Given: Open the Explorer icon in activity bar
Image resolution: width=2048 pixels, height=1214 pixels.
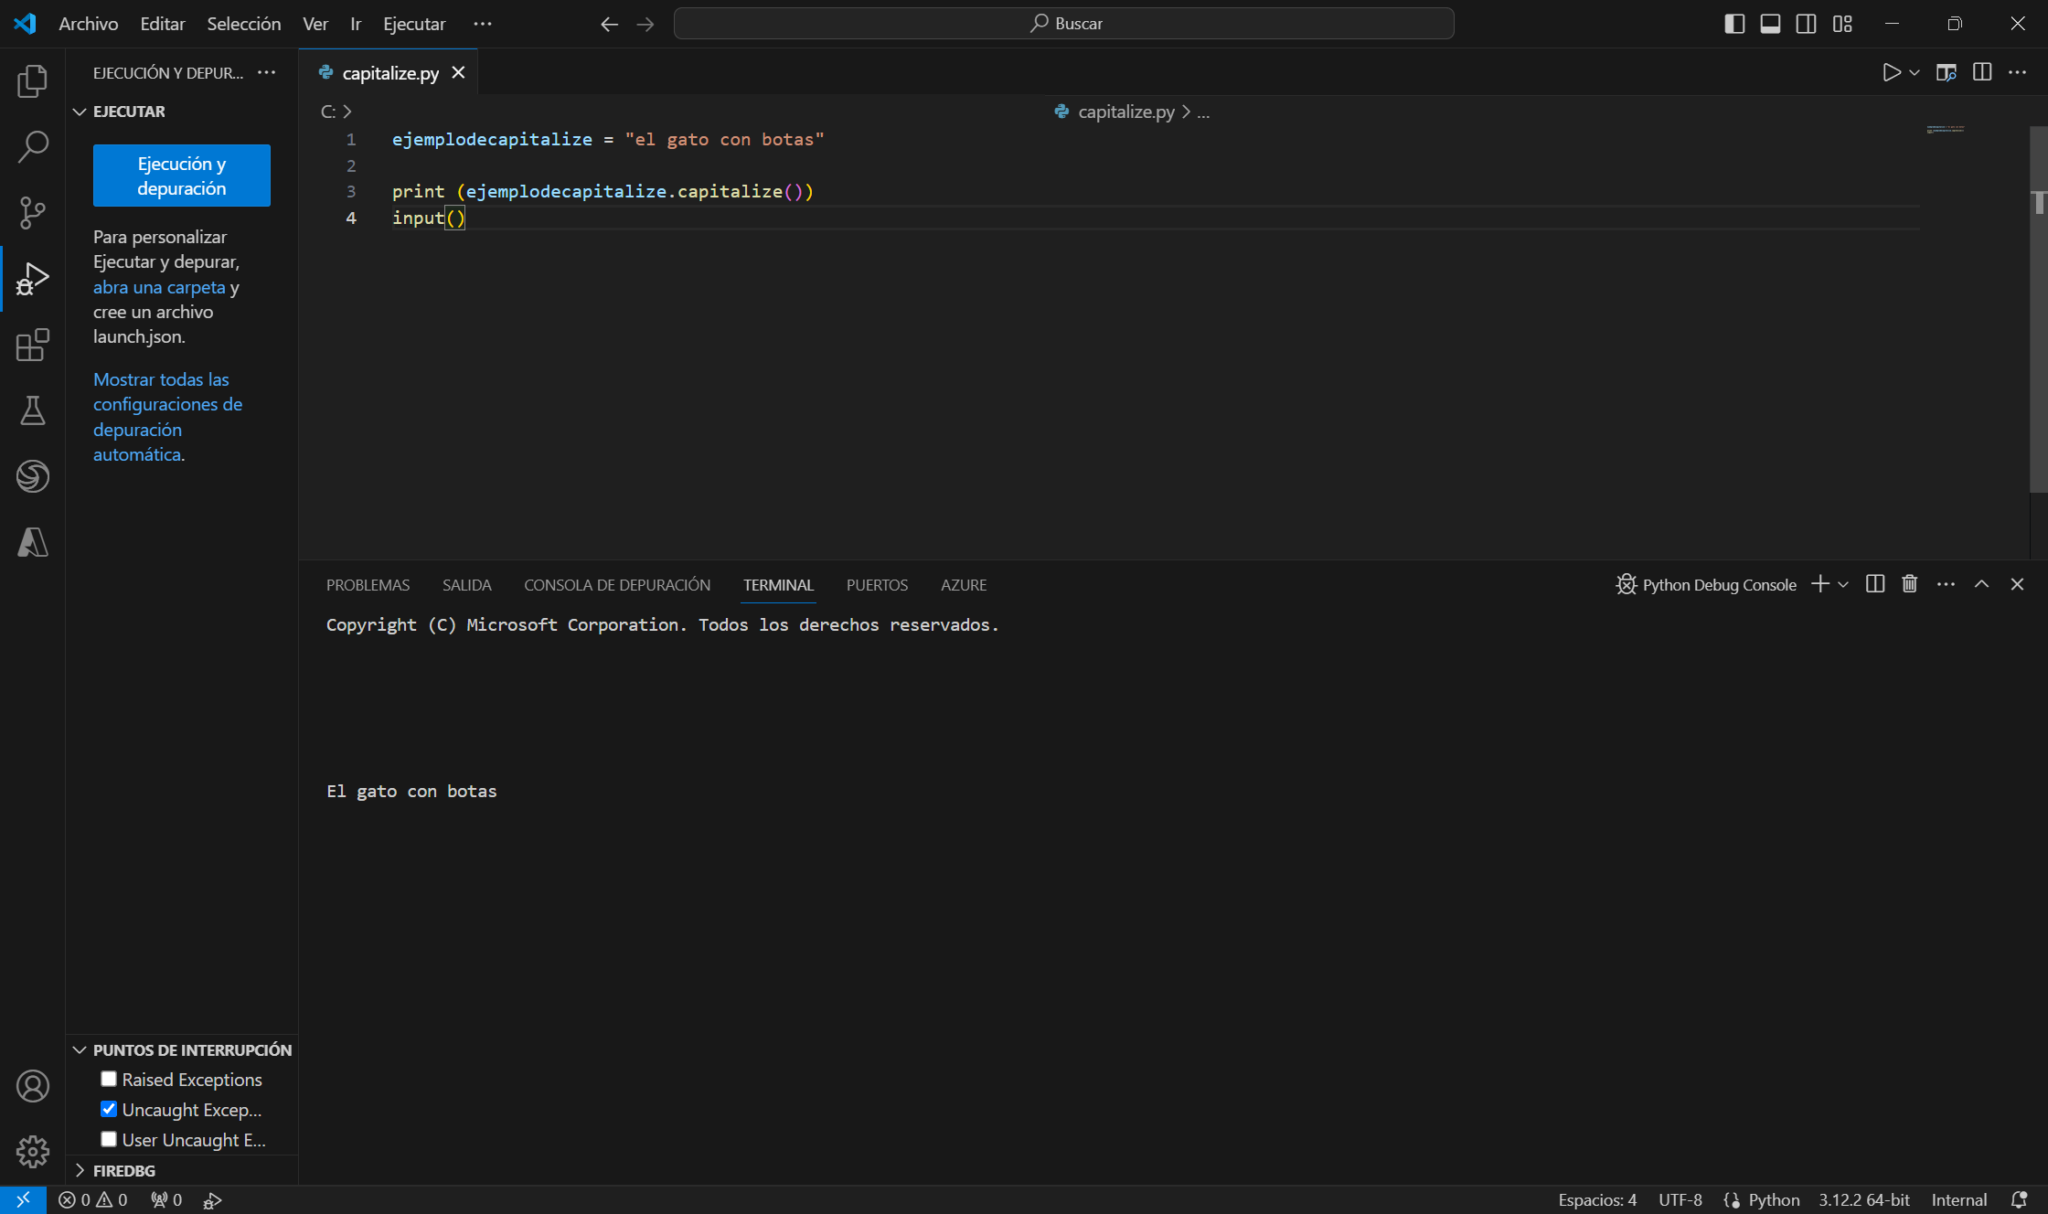Looking at the screenshot, I should coord(33,82).
